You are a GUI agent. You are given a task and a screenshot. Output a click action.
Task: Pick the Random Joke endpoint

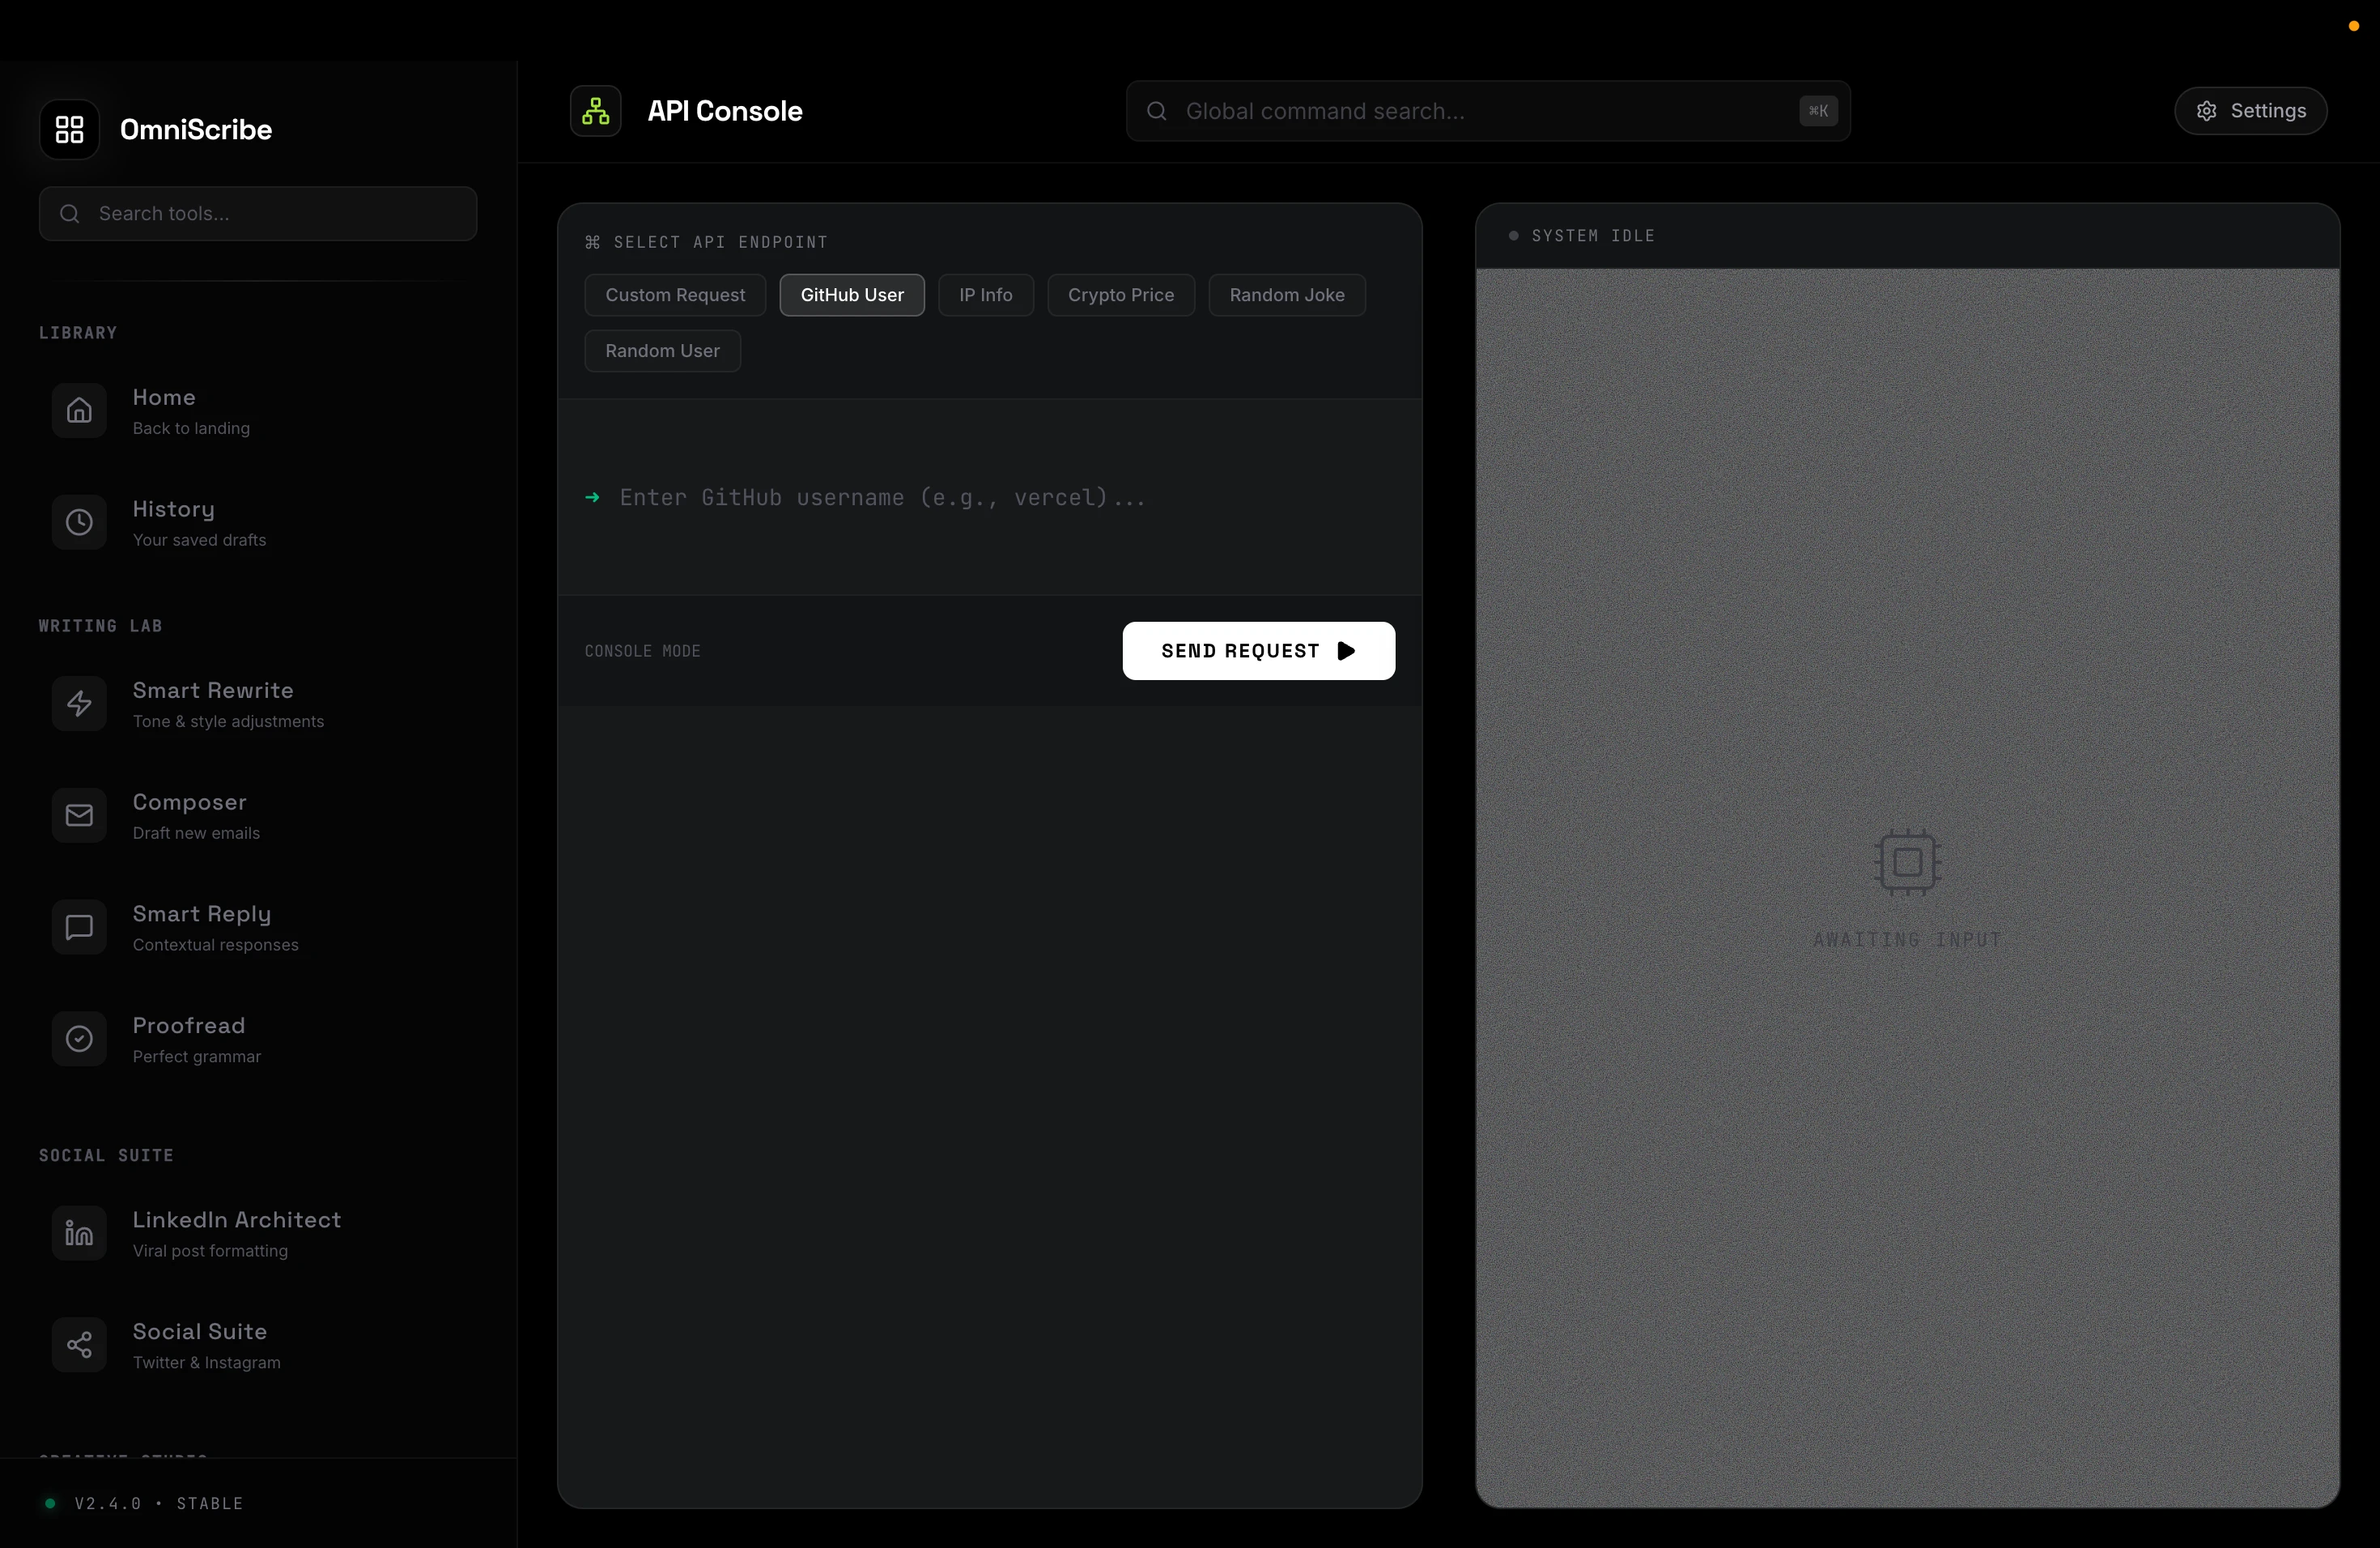click(1286, 295)
